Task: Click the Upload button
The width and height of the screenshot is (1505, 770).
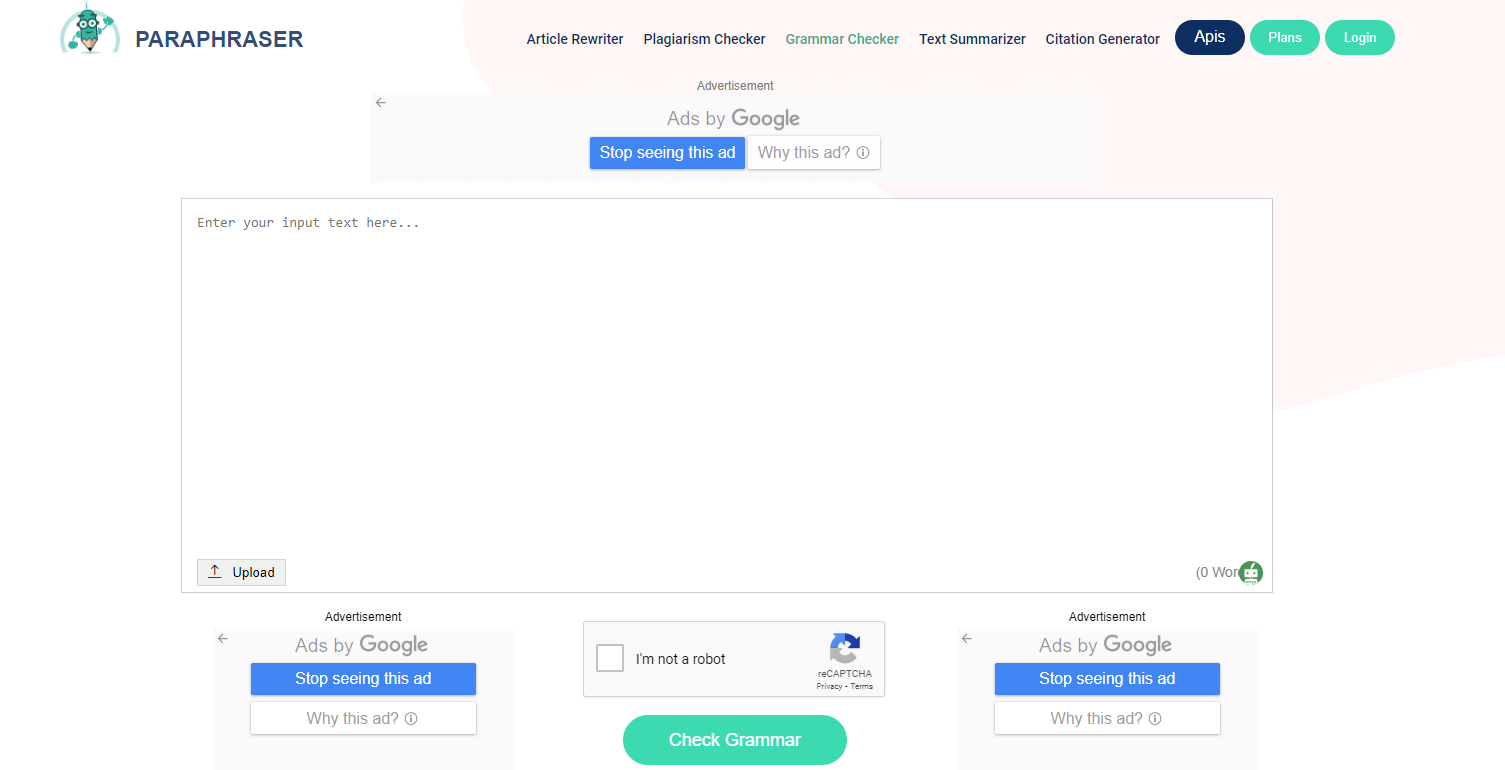Action: [x=241, y=572]
